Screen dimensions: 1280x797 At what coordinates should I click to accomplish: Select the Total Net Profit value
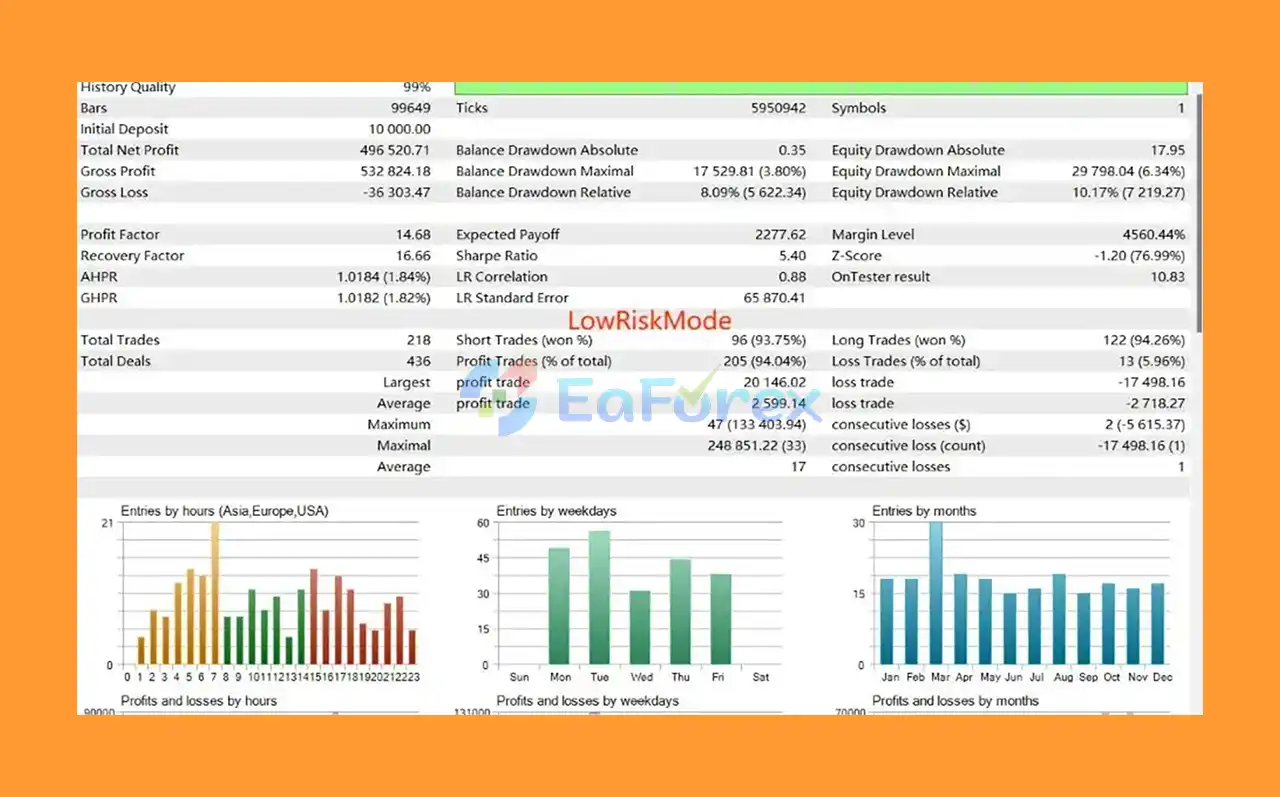click(396, 150)
